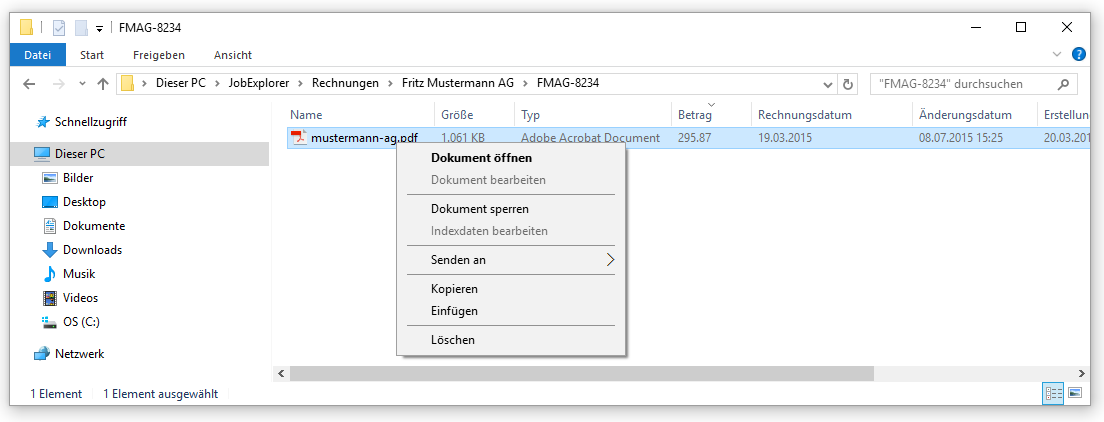Click the search magnifier icon

coord(1064,84)
